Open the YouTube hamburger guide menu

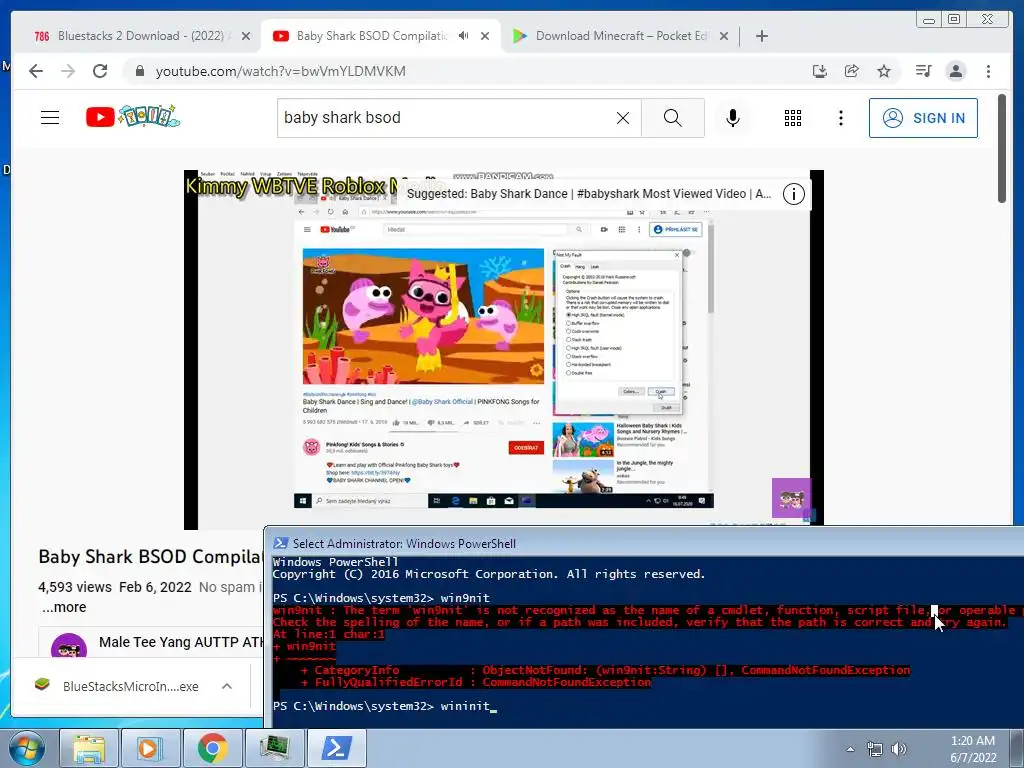tap(50, 118)
